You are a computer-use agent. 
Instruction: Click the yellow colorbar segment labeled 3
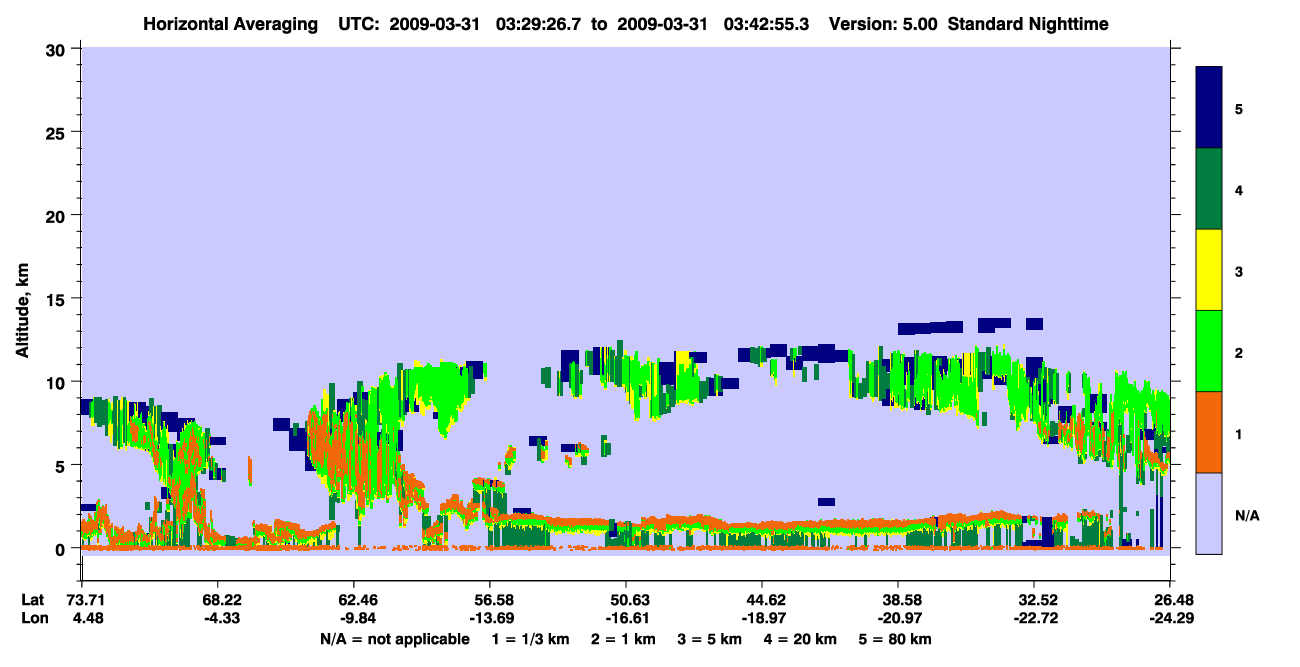coord(1209,270)
